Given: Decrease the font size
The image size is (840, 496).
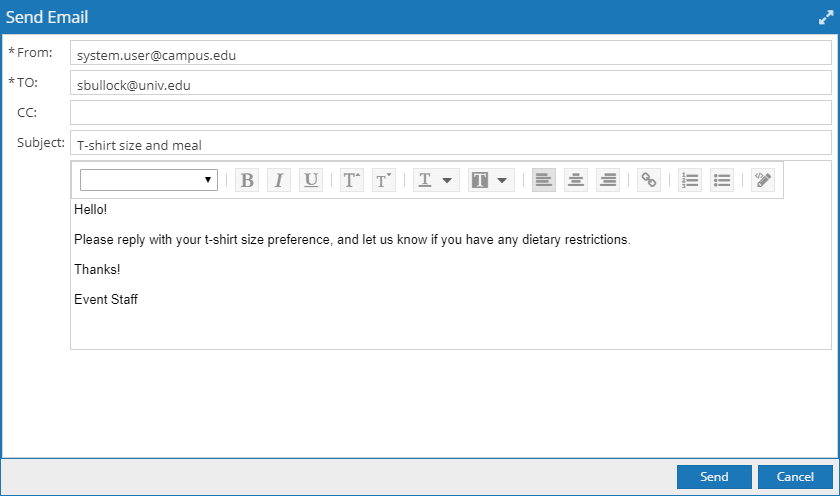Looking at the screenshot, I should point(384,180).
